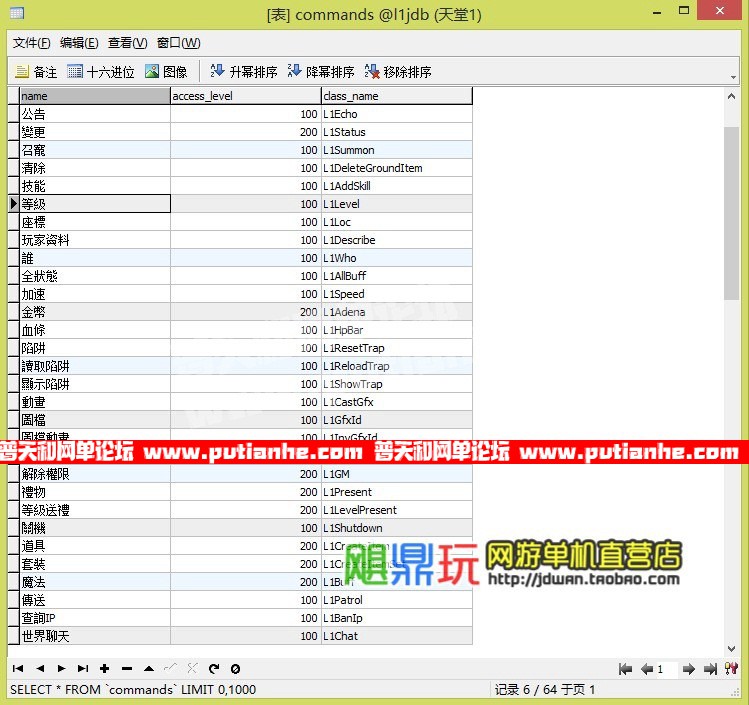Open the limit settings icon
Viewport: 749px width, 705px height.
click(x=731, y=669)
